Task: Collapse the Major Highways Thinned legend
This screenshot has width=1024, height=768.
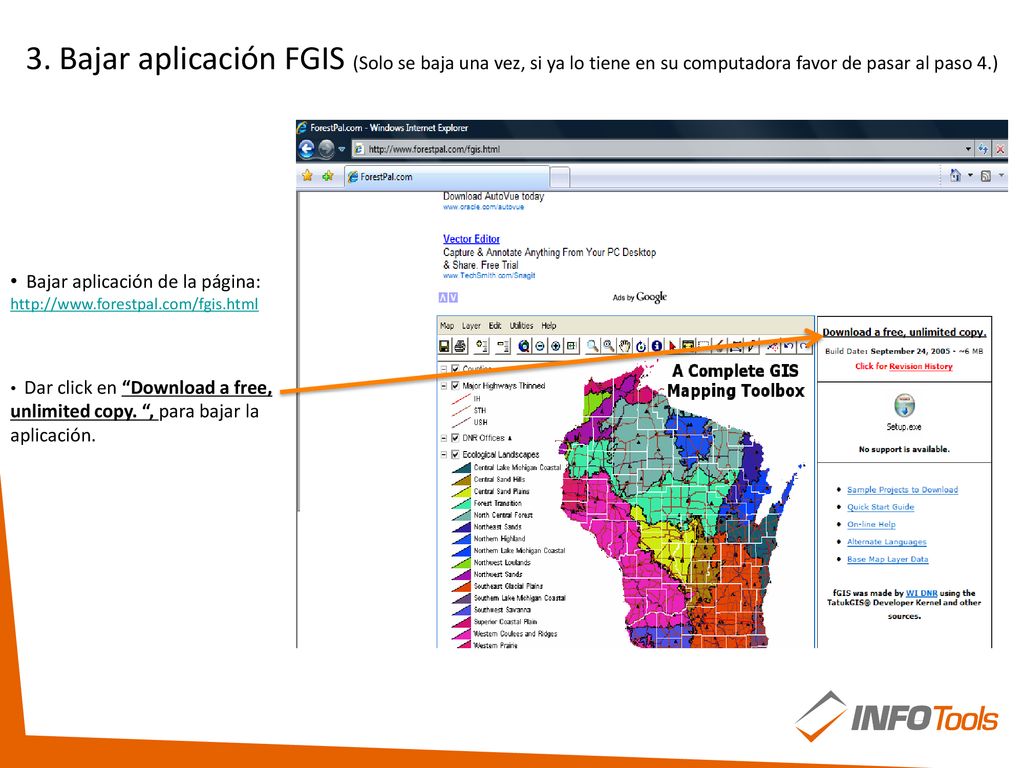Action: [443, 386]
